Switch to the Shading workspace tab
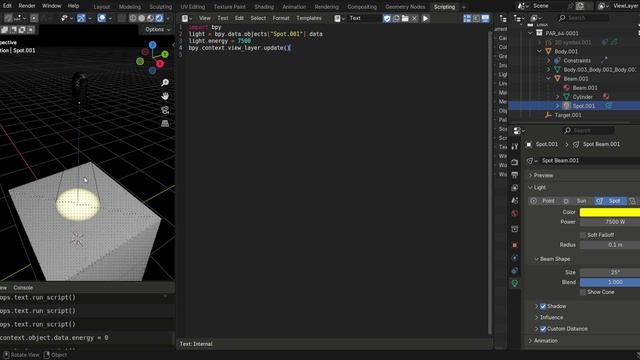The width and height of the screenshot is (640, 360). point(264,7)
